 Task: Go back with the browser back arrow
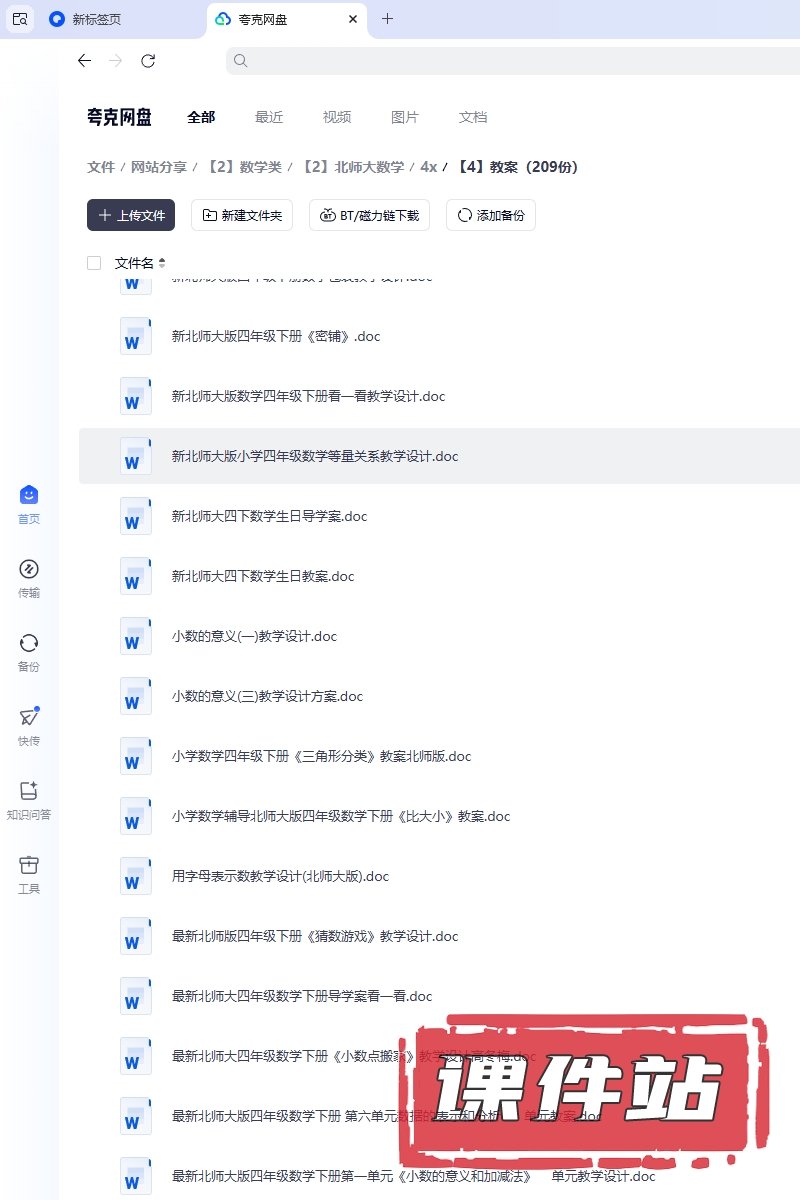click(84, 61)
